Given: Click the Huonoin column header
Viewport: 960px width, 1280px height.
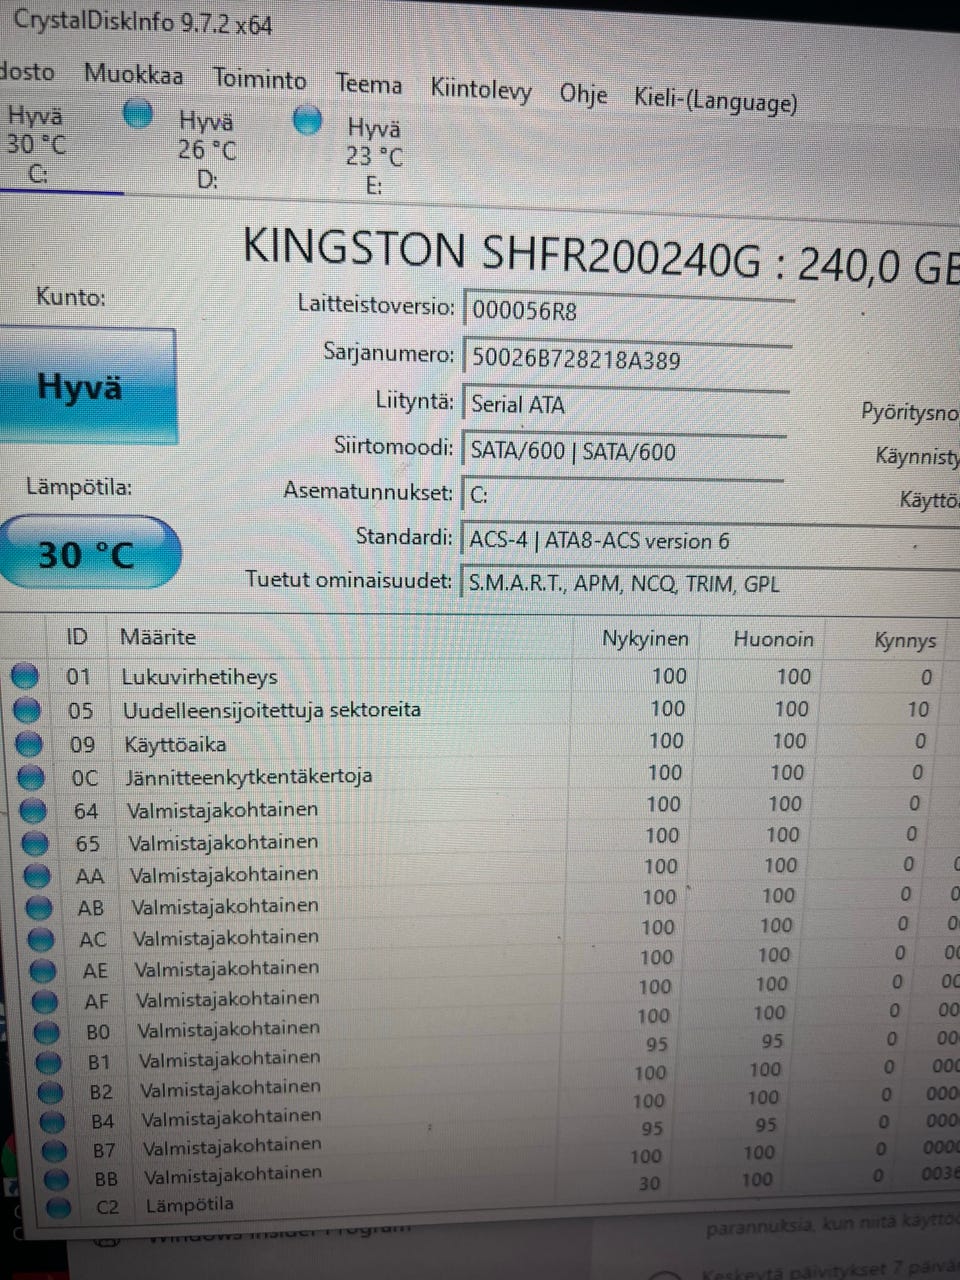Looking at the screenshot, I should (x=773, y=639).
